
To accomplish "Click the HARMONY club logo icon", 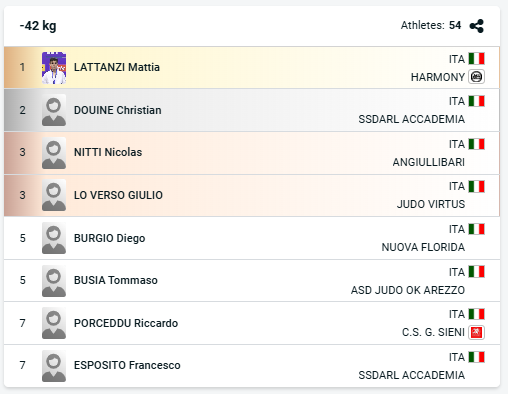I will click(x=476, y=77).
